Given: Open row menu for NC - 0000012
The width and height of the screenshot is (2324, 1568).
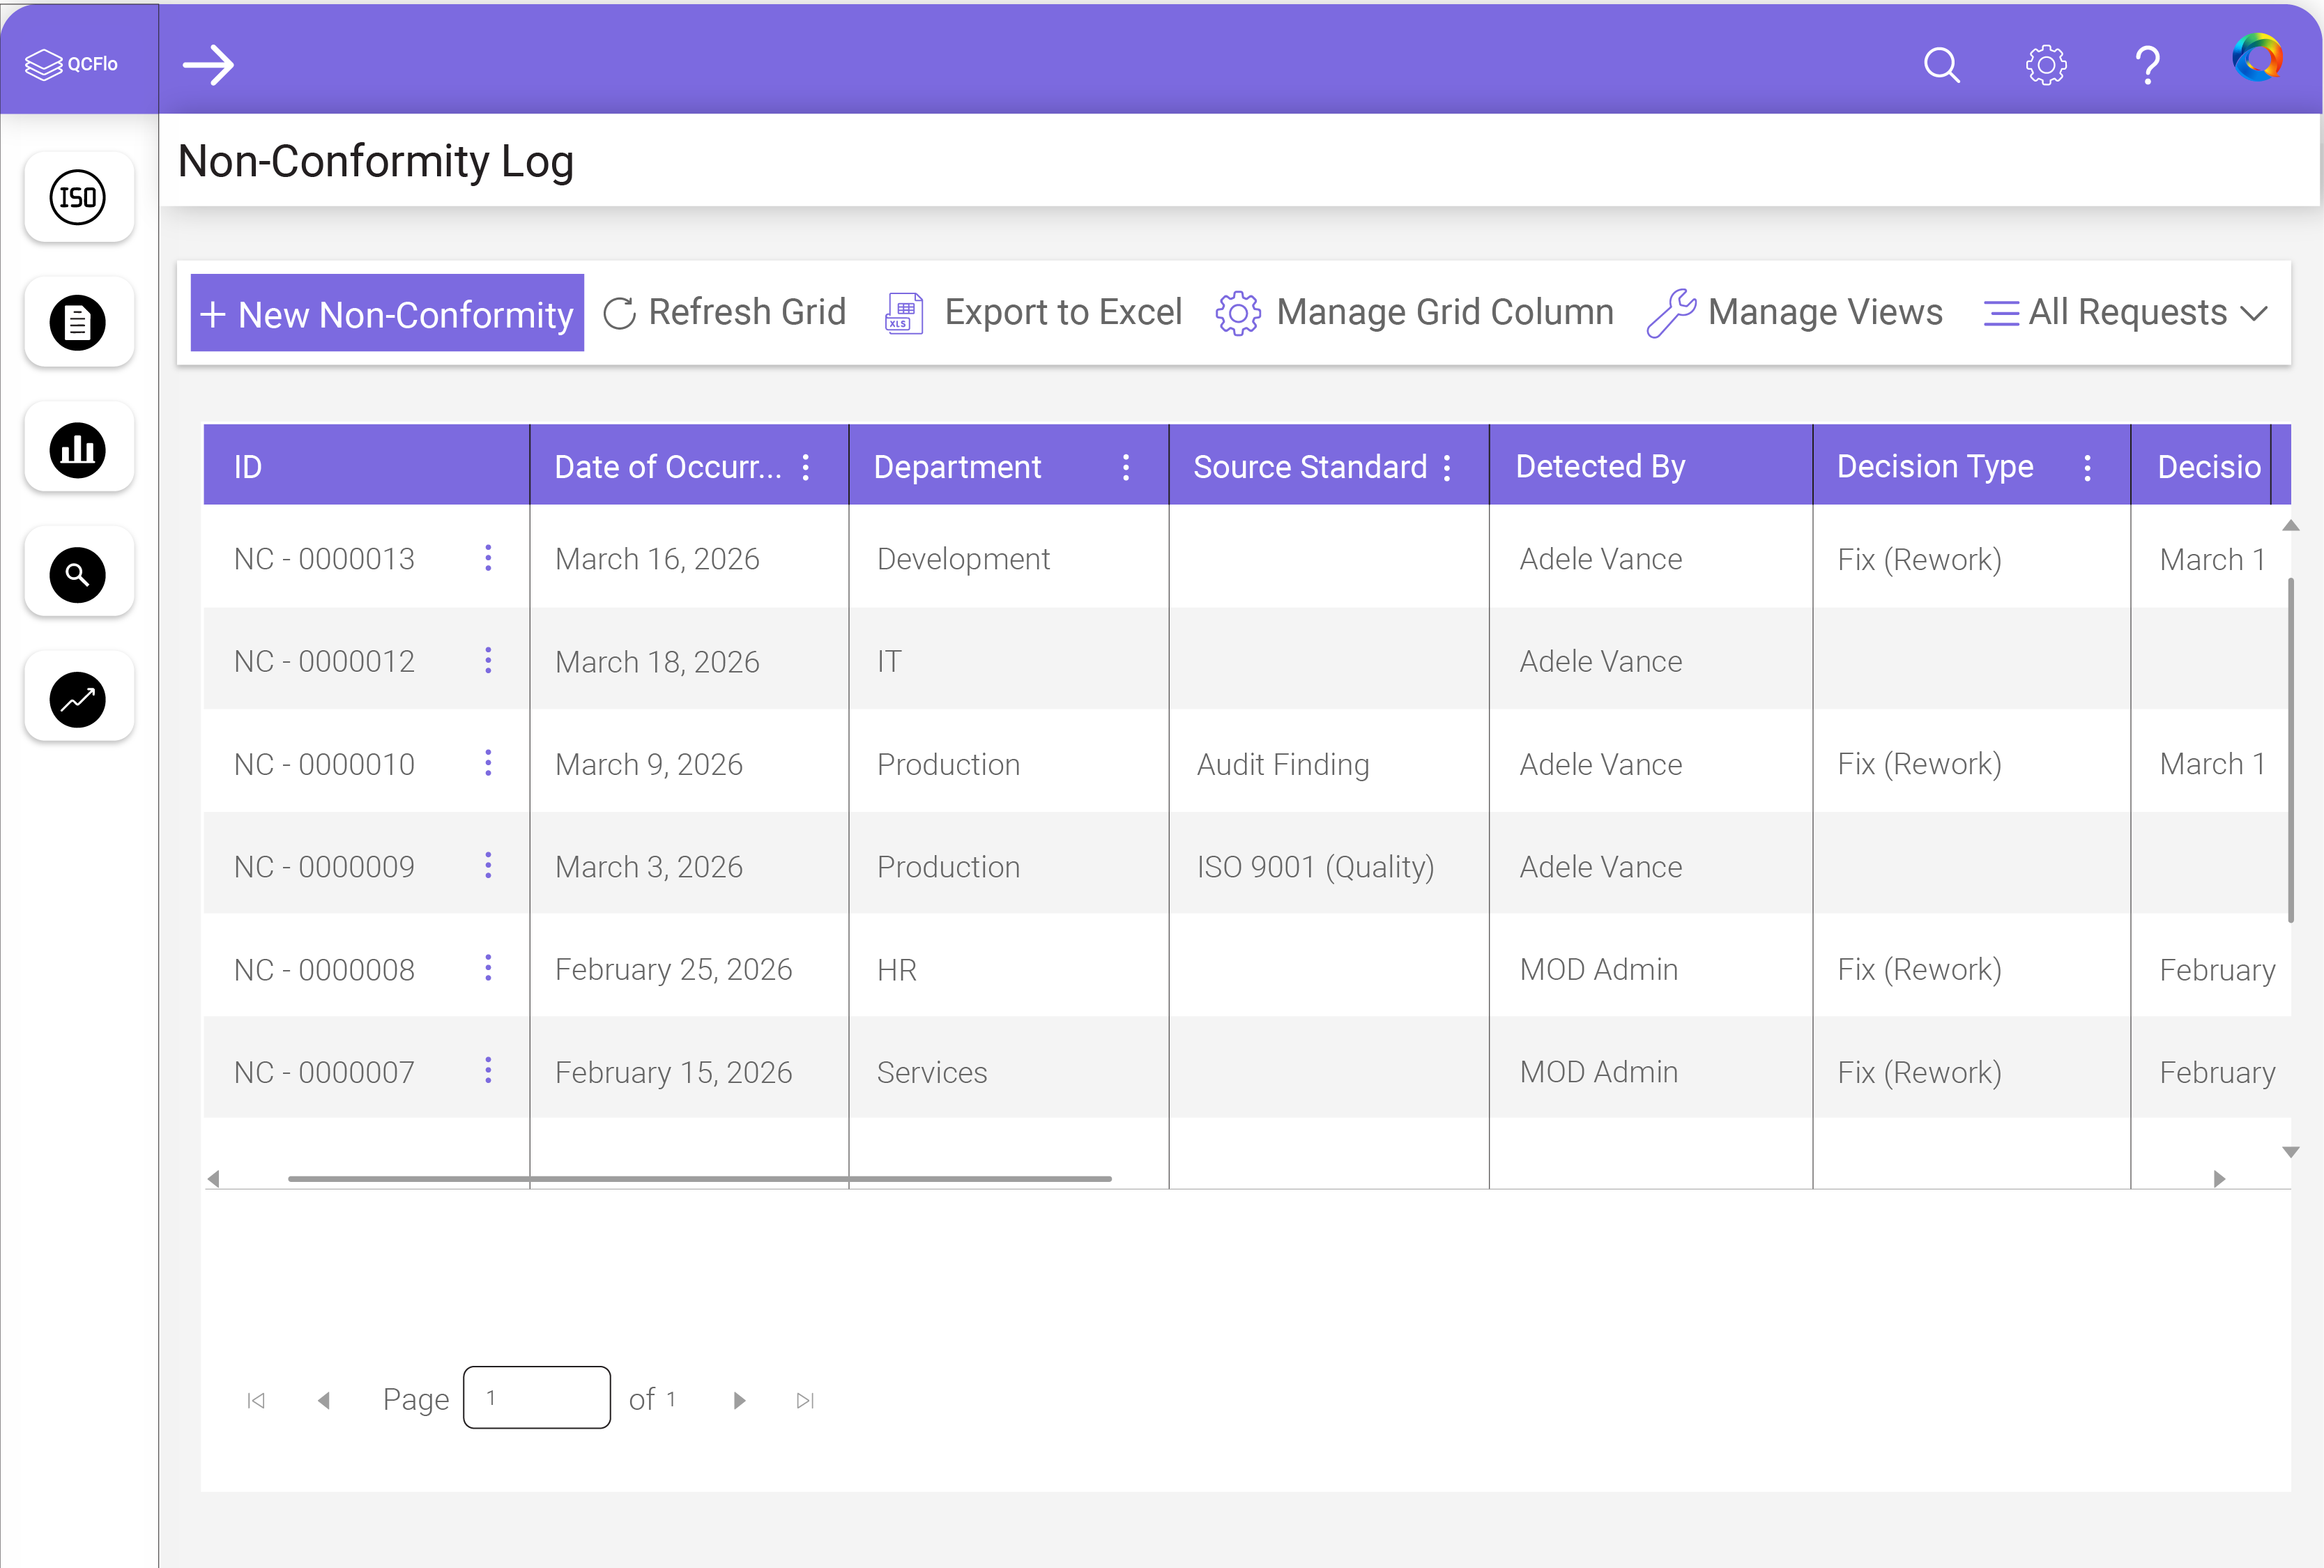Looking at the screenshot, I should 488,661.
